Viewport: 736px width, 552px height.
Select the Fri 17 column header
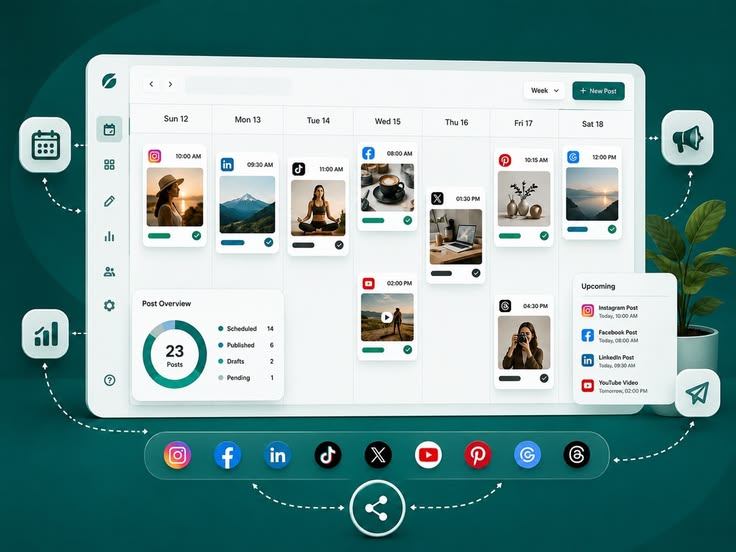523,123
